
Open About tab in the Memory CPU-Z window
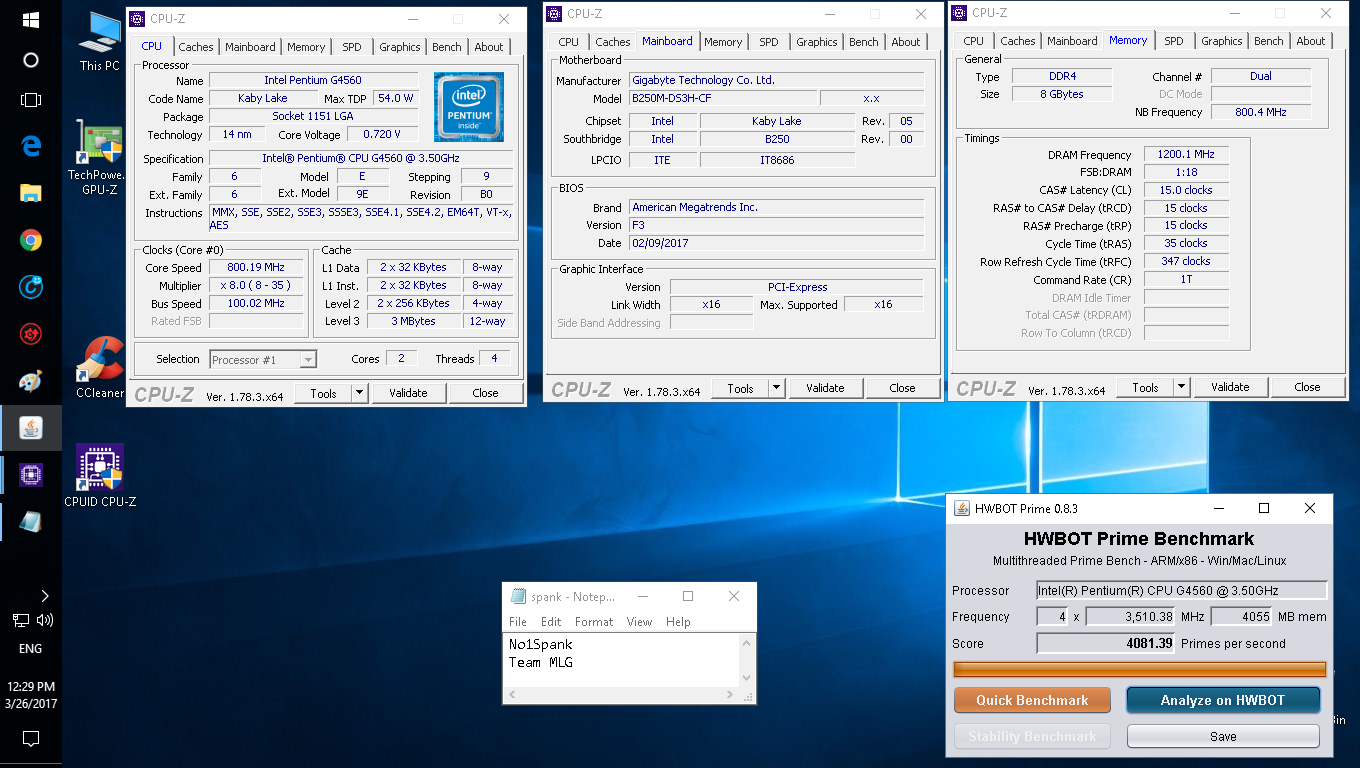coord(1311,41)
